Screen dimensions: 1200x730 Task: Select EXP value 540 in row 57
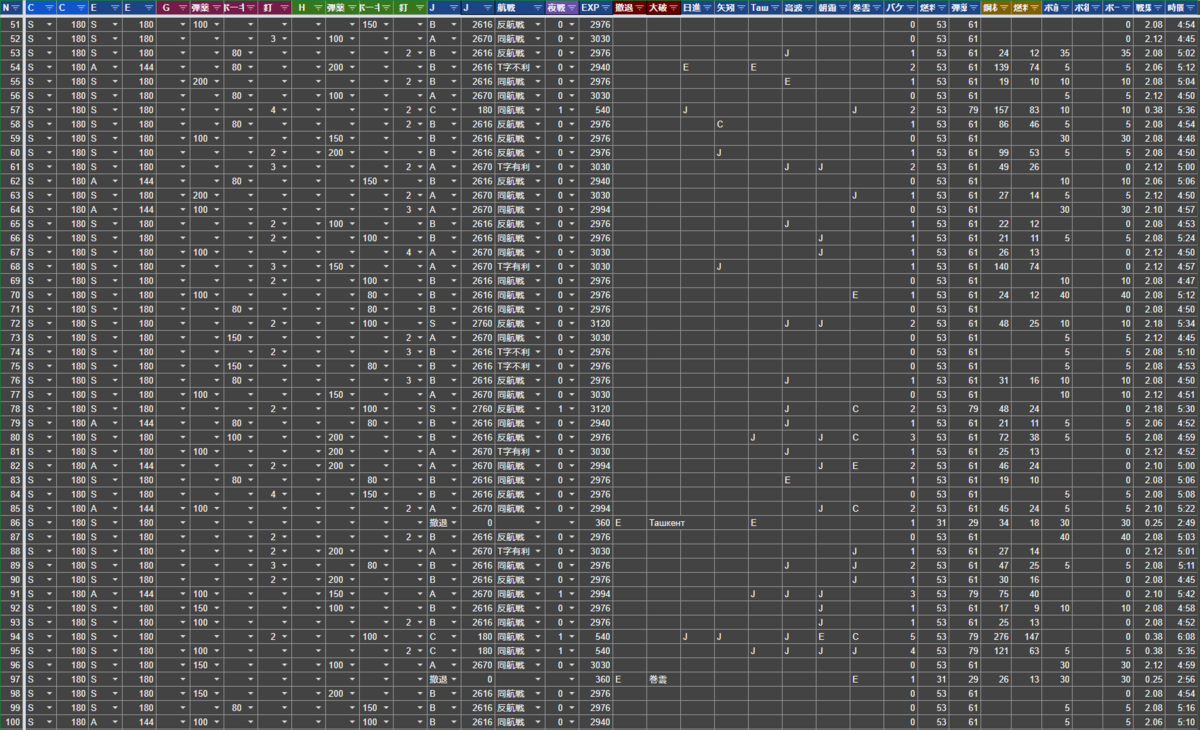coord(596,109)
